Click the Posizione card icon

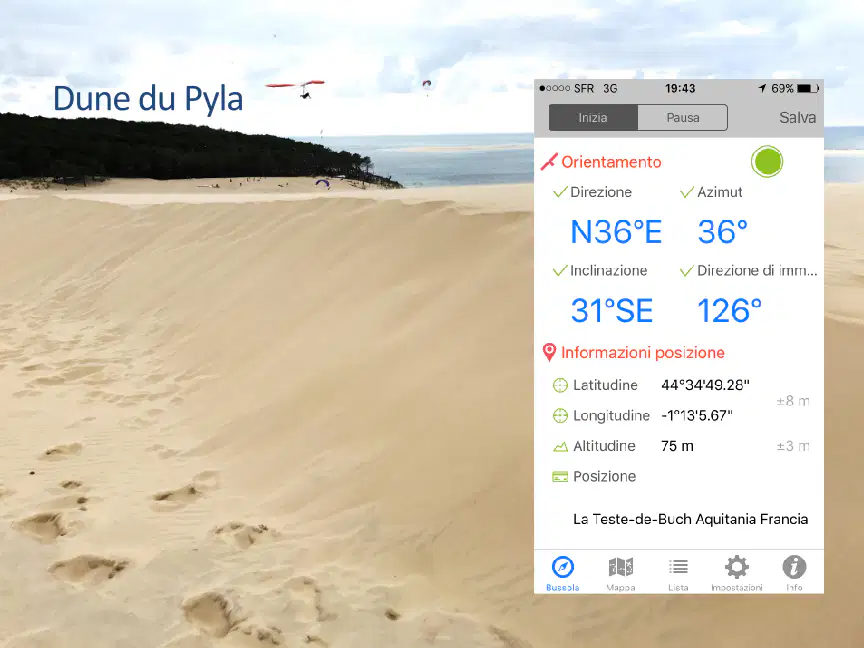click(x=560, y=477)
